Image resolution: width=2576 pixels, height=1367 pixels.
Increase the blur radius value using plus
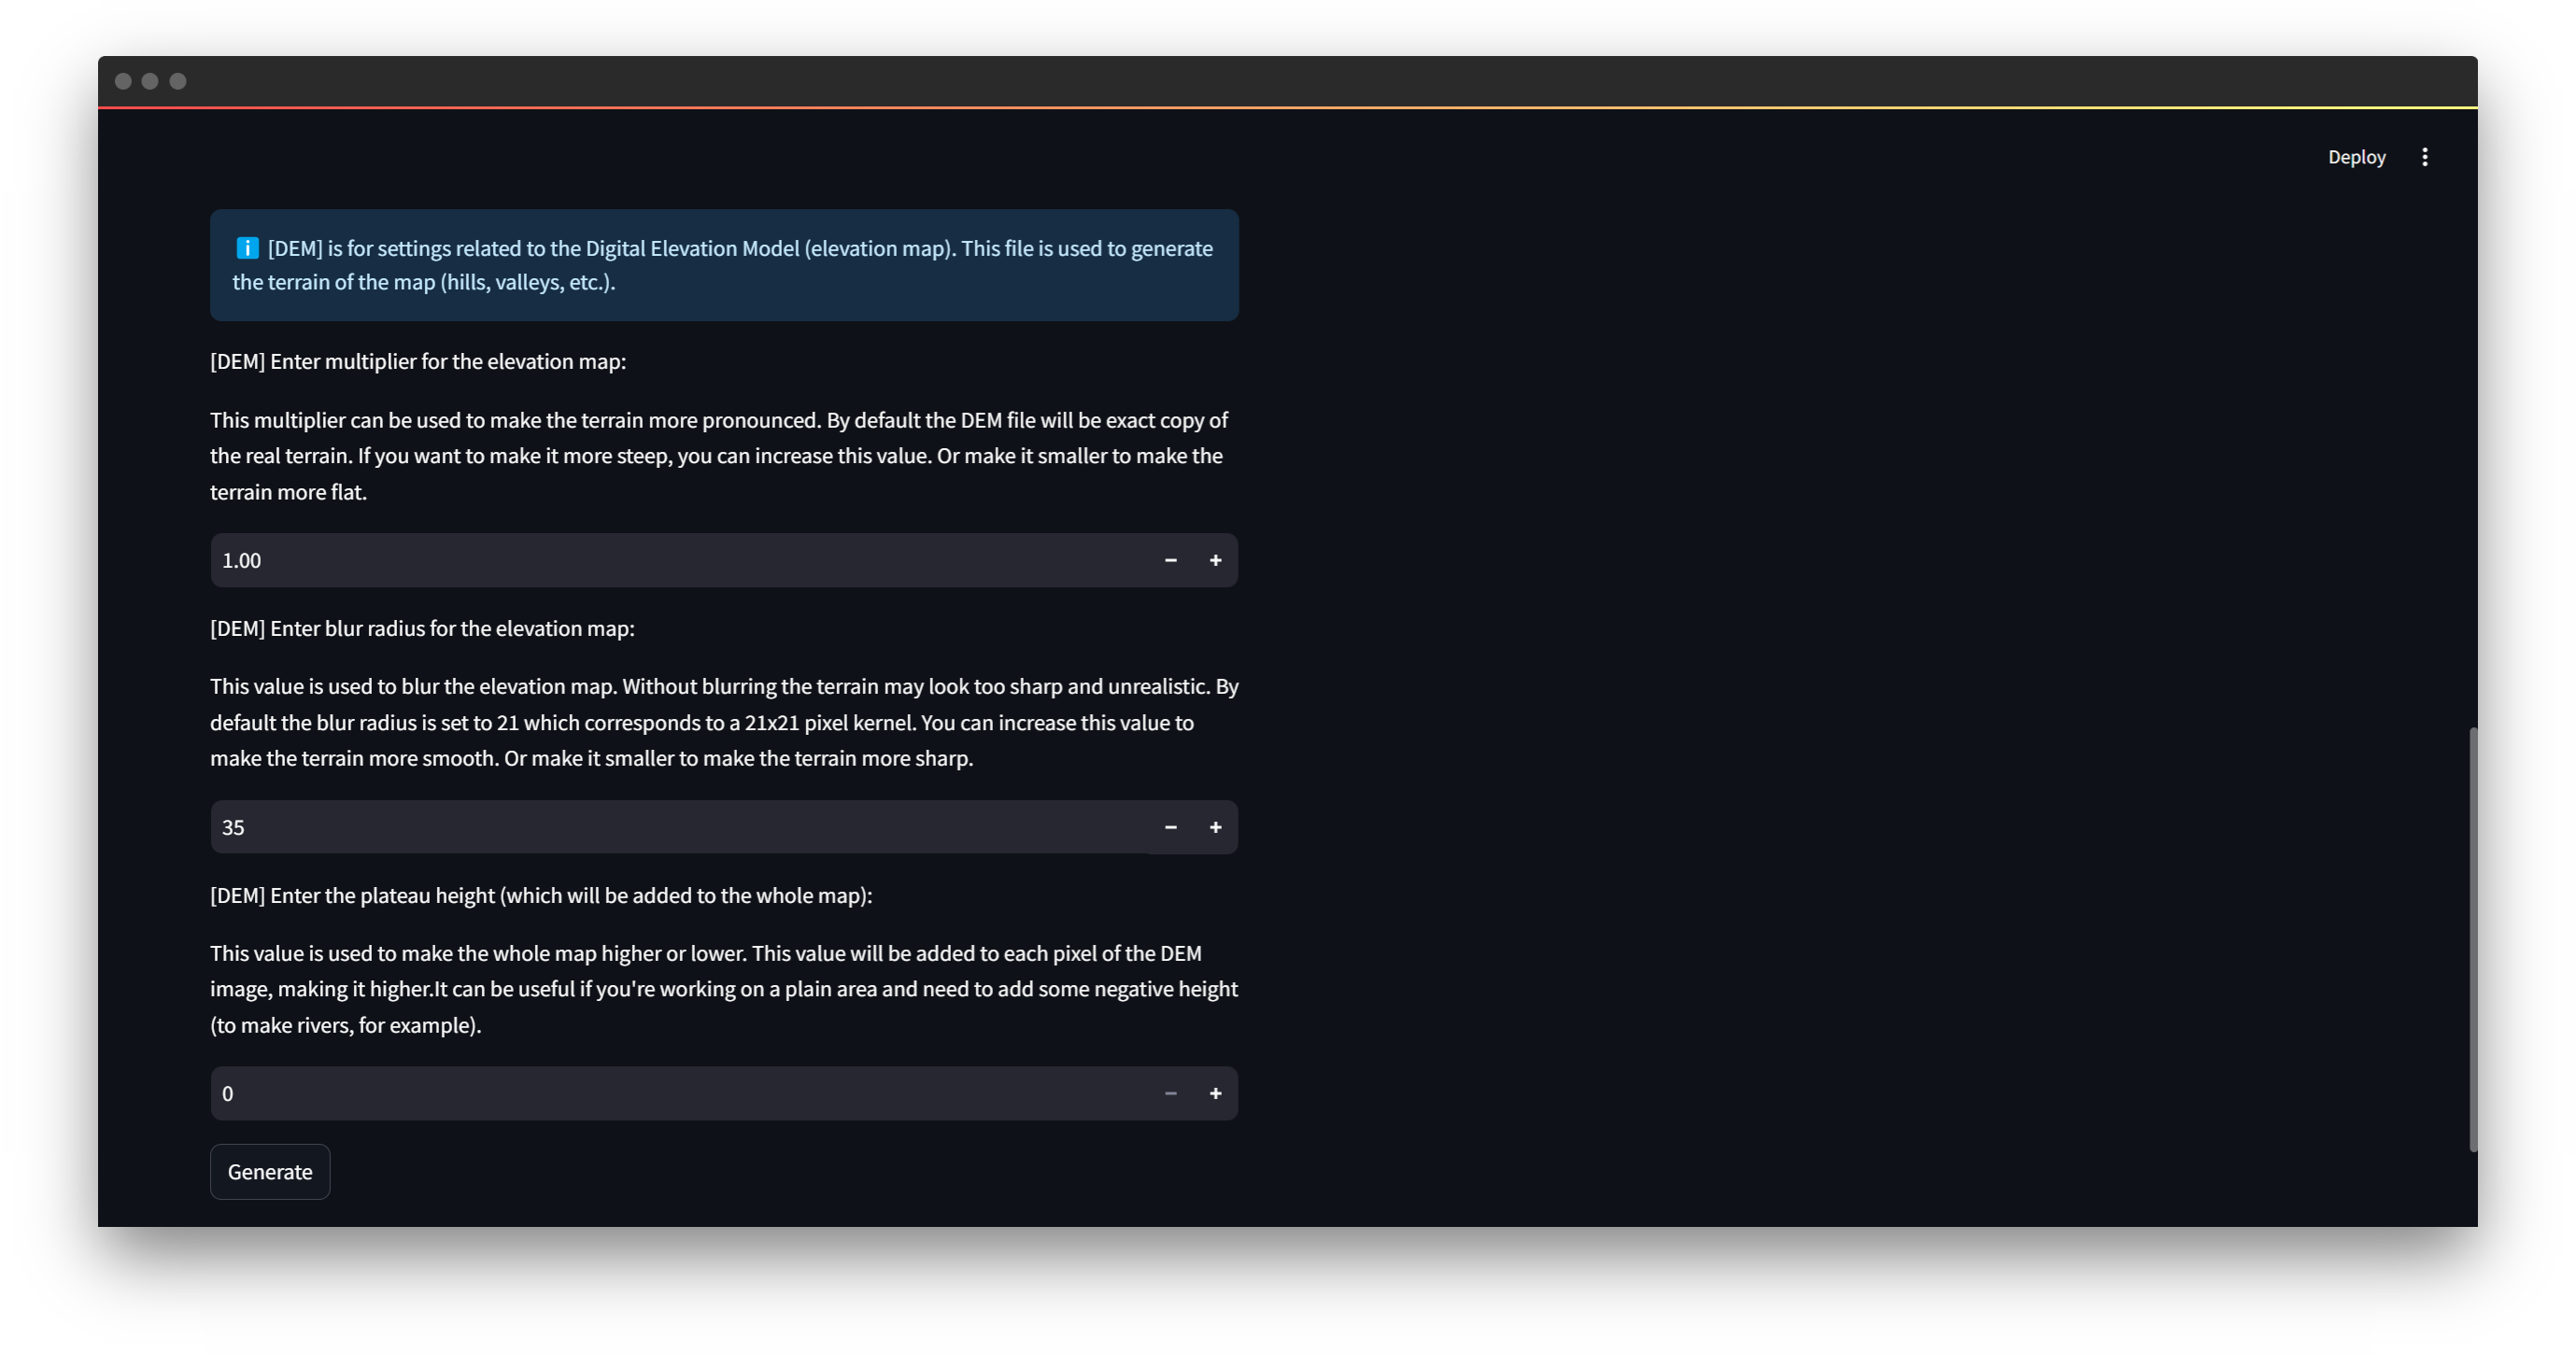click(x=1215, y=827)
